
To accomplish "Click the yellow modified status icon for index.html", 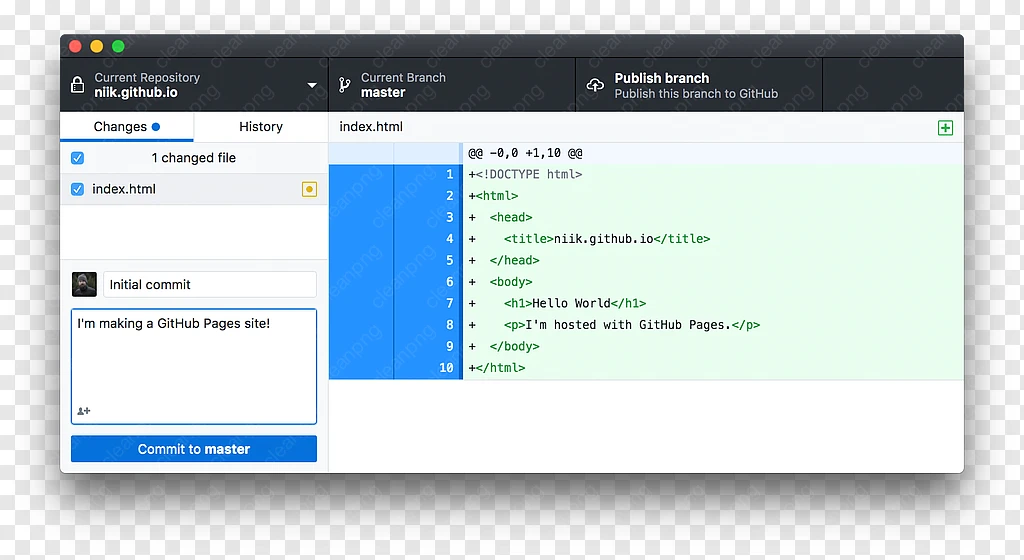I will (x=310, y=189).
